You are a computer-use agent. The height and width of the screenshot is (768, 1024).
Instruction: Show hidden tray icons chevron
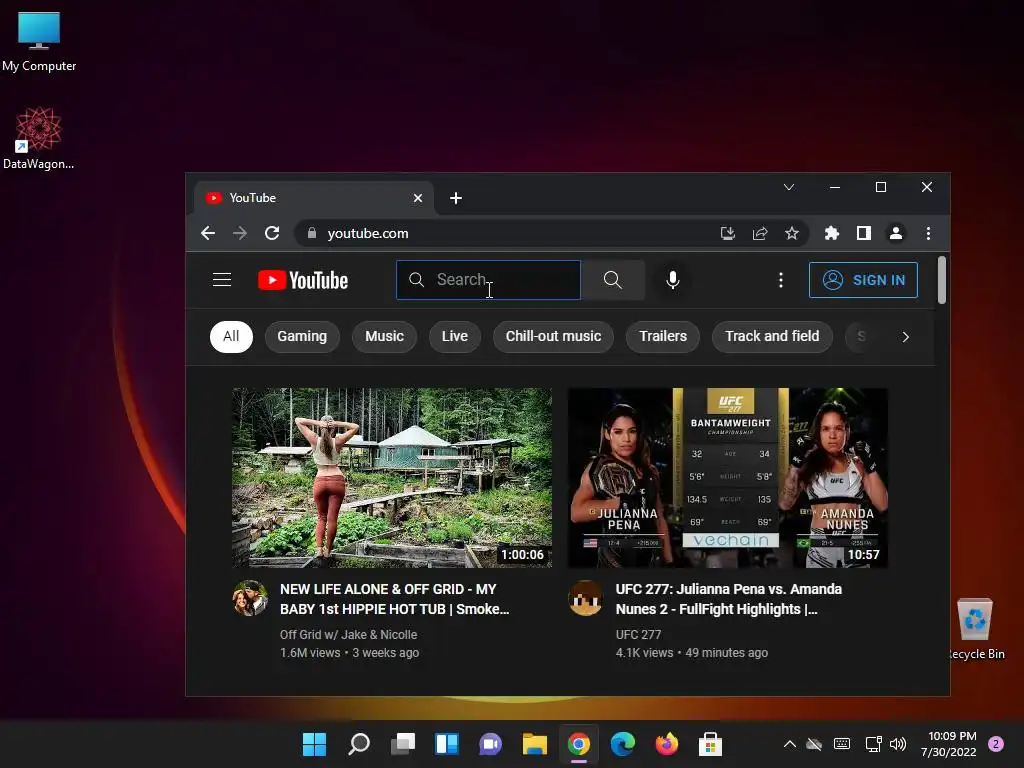tap(790, 744)
